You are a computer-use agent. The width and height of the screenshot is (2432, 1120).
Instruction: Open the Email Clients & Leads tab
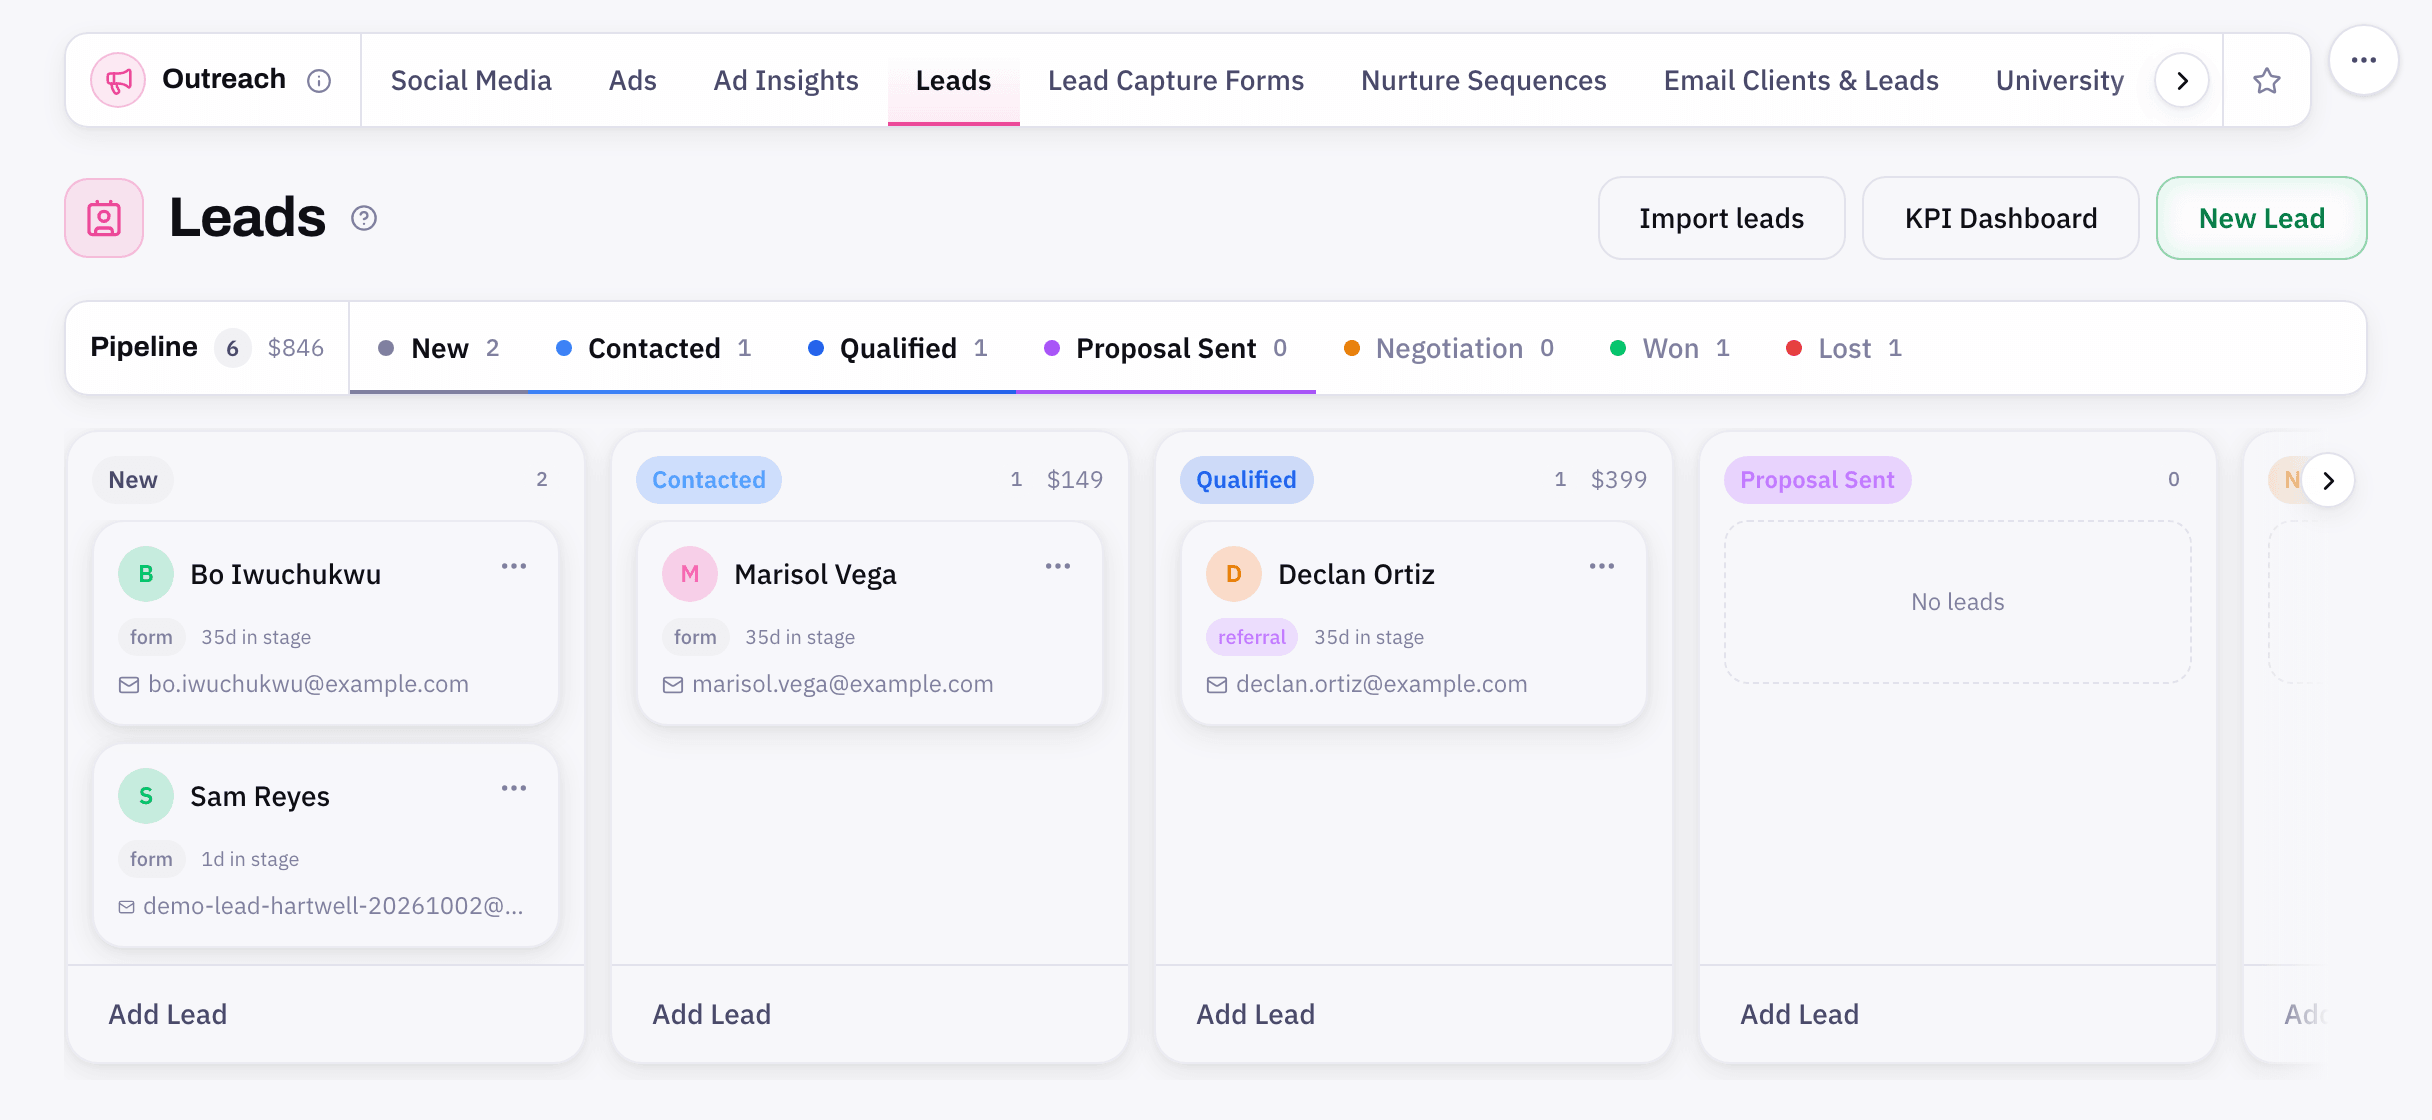tap(1801, 80)
